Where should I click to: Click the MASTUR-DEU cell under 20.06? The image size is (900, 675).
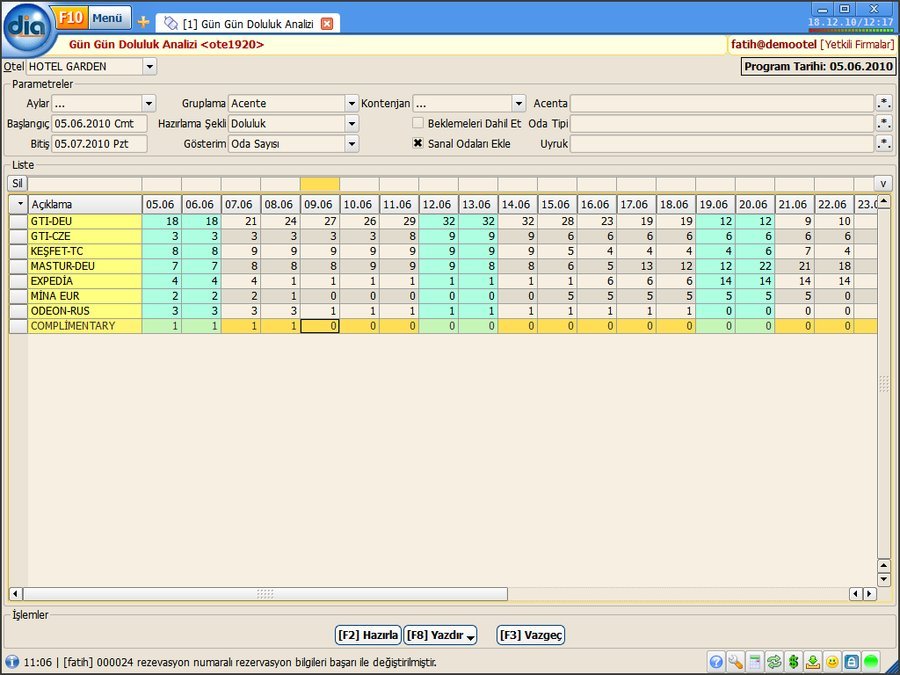coord(755,266)
